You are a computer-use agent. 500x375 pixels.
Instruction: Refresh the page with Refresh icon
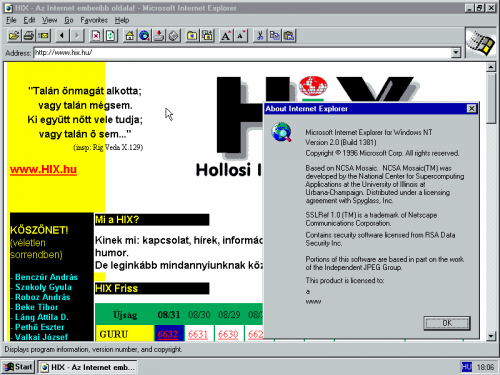(x=110, y=35)
